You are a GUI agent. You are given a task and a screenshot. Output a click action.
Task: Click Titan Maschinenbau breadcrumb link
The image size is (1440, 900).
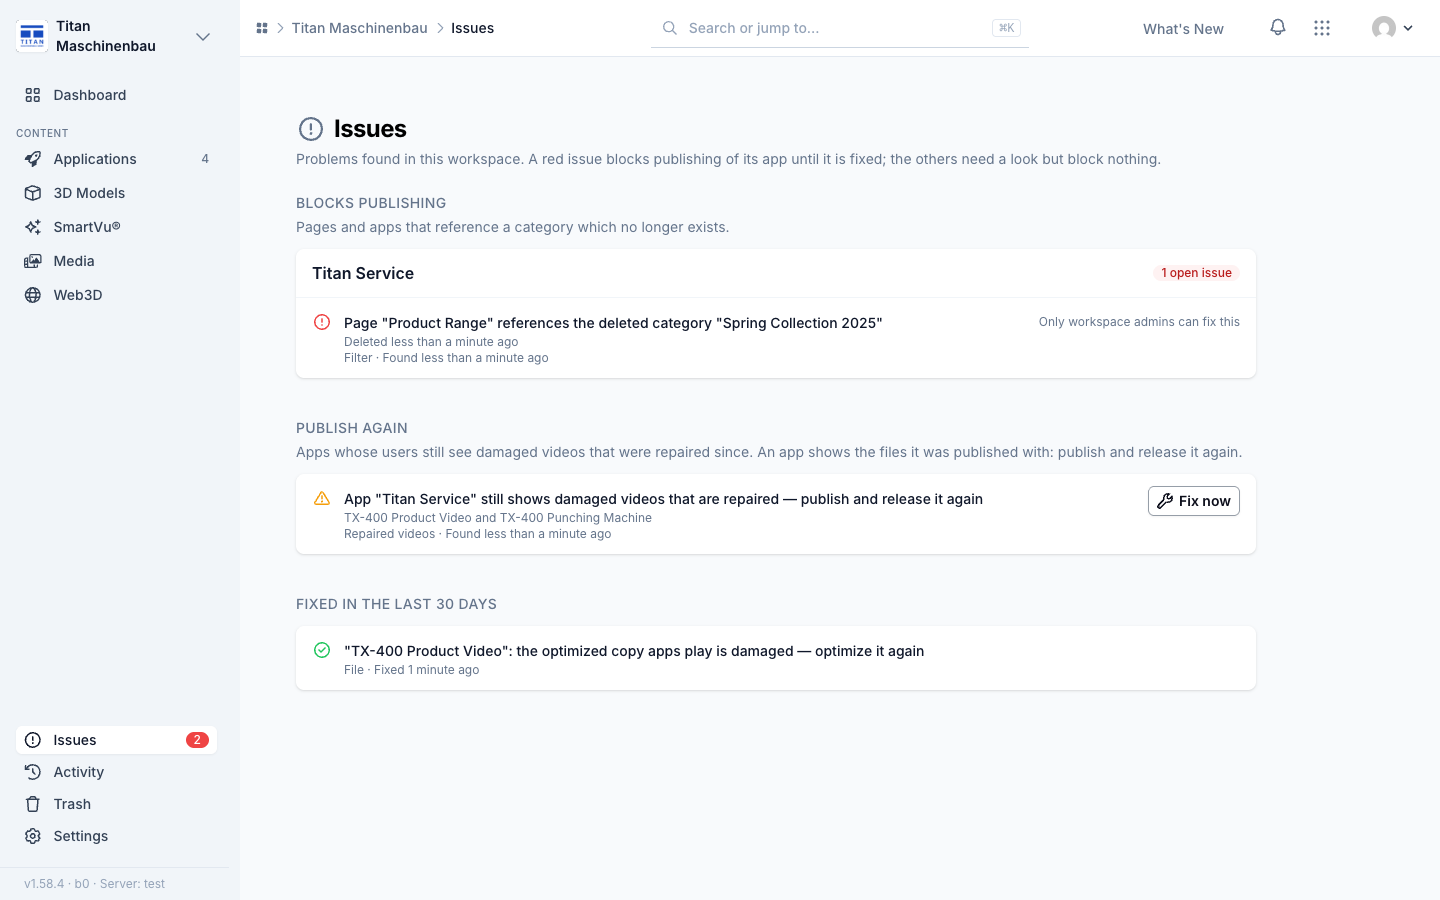[x=359, y=28]
